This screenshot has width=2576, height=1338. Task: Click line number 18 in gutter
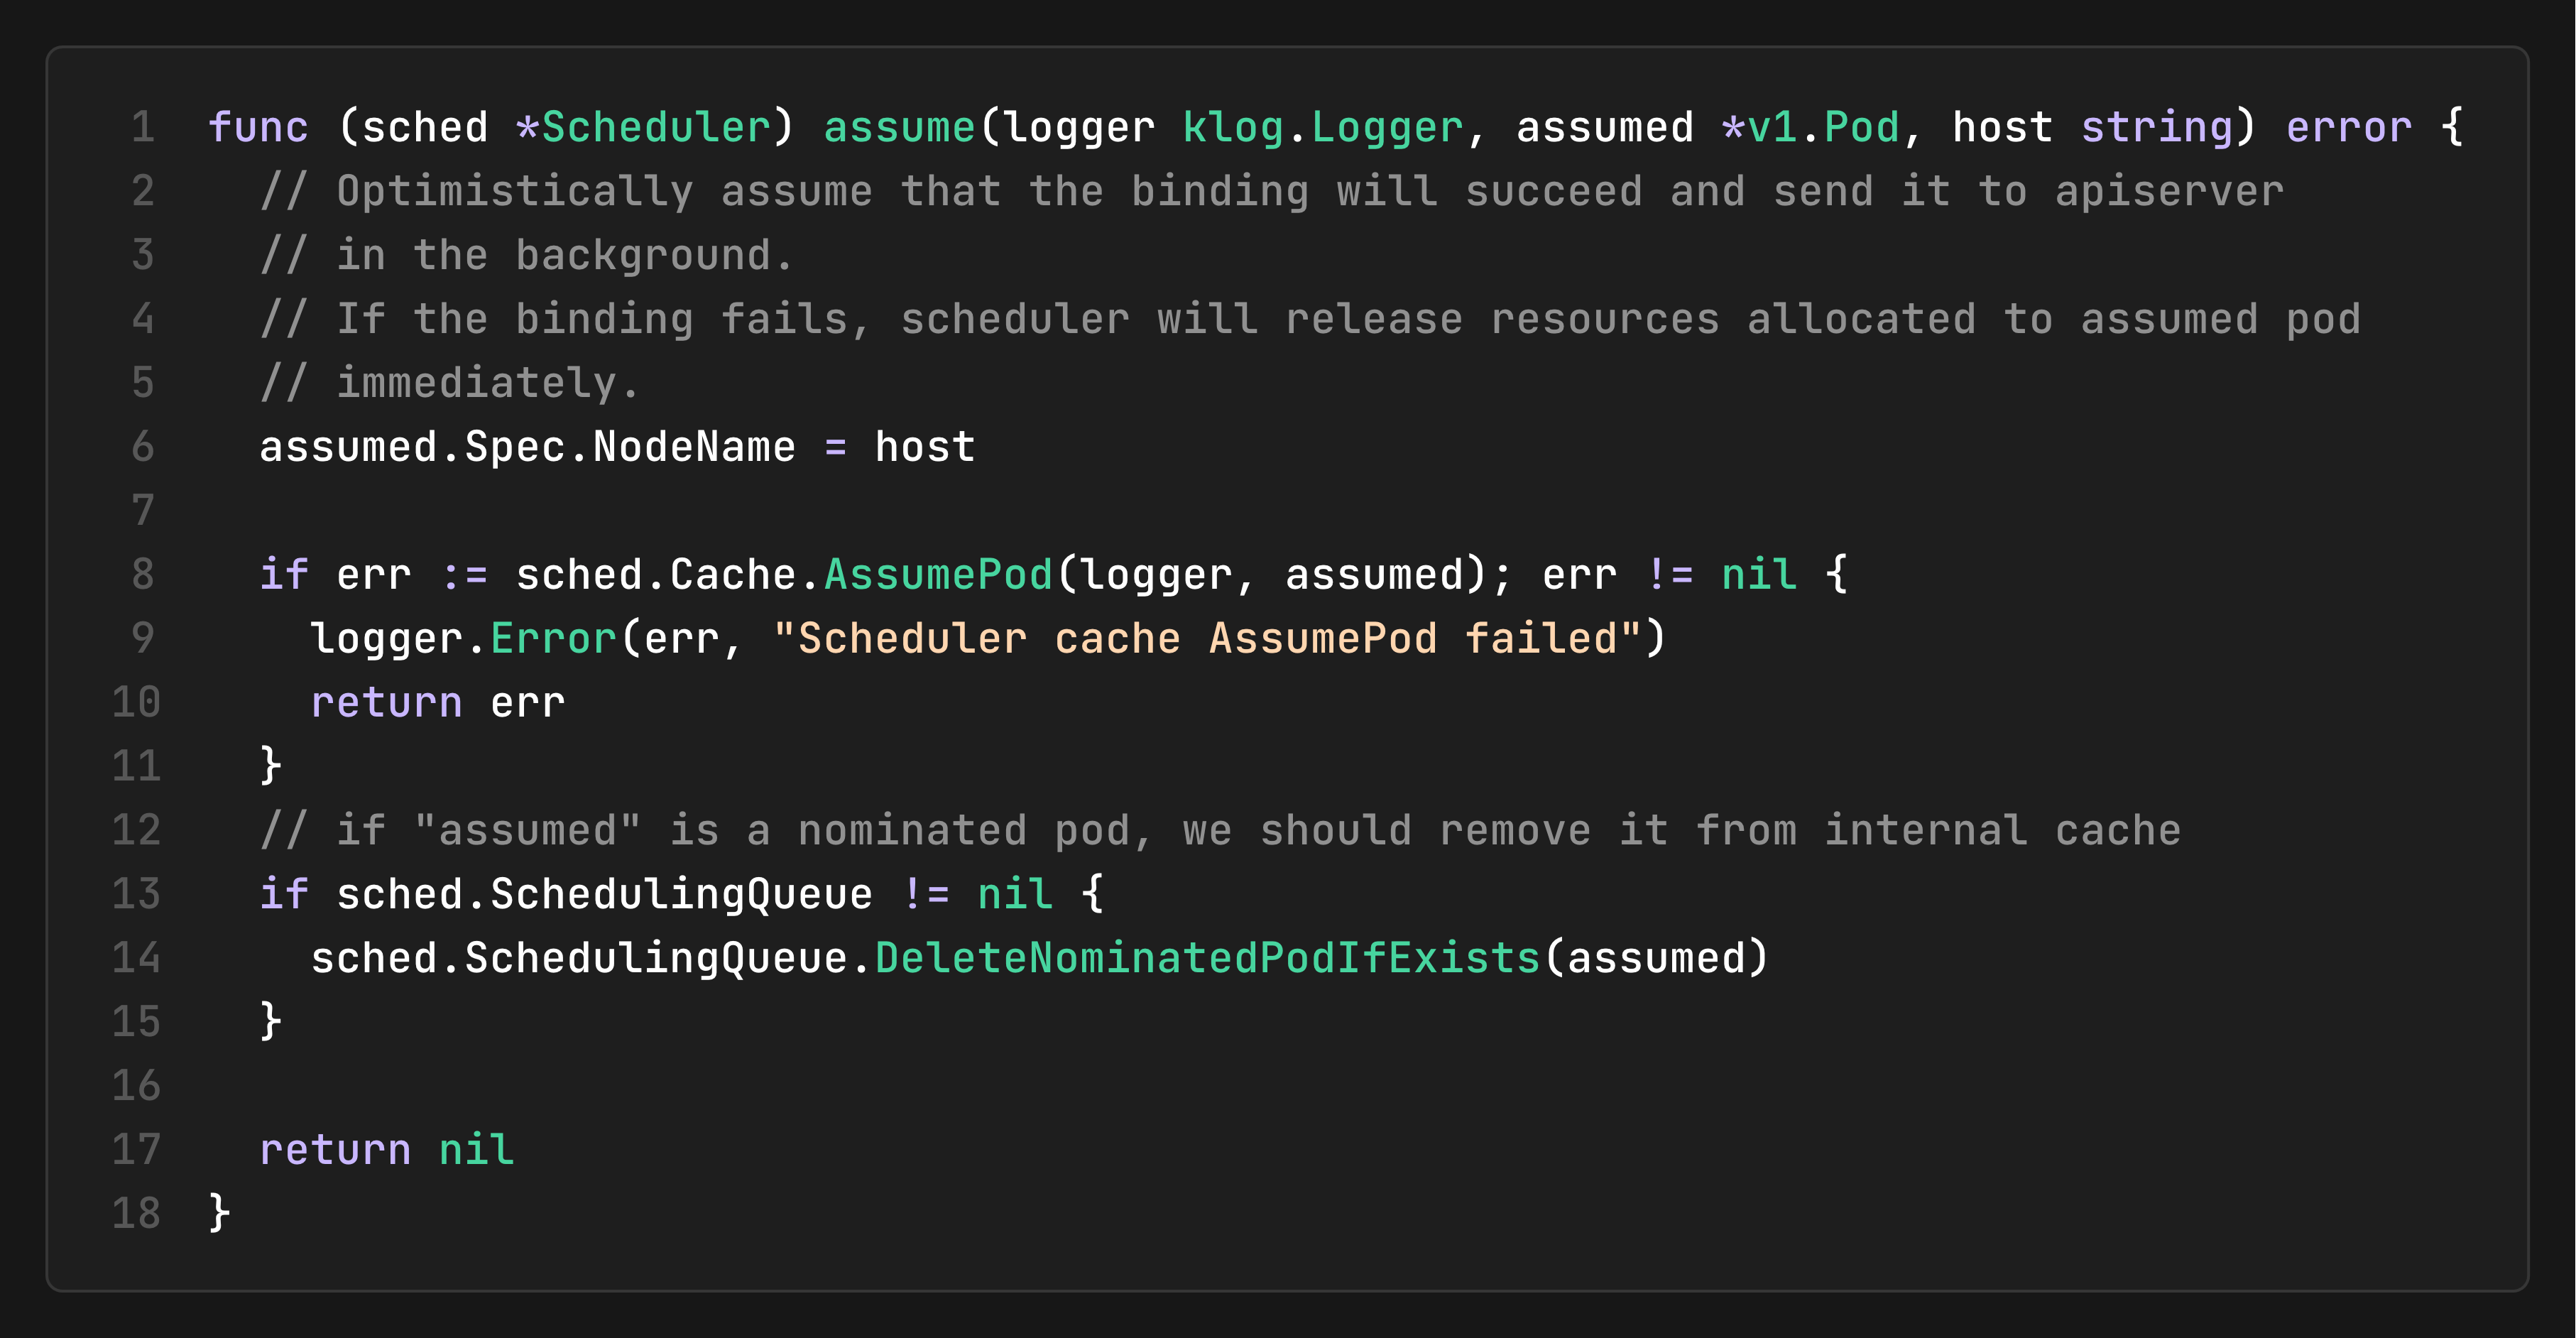(x=136, y=1214)
